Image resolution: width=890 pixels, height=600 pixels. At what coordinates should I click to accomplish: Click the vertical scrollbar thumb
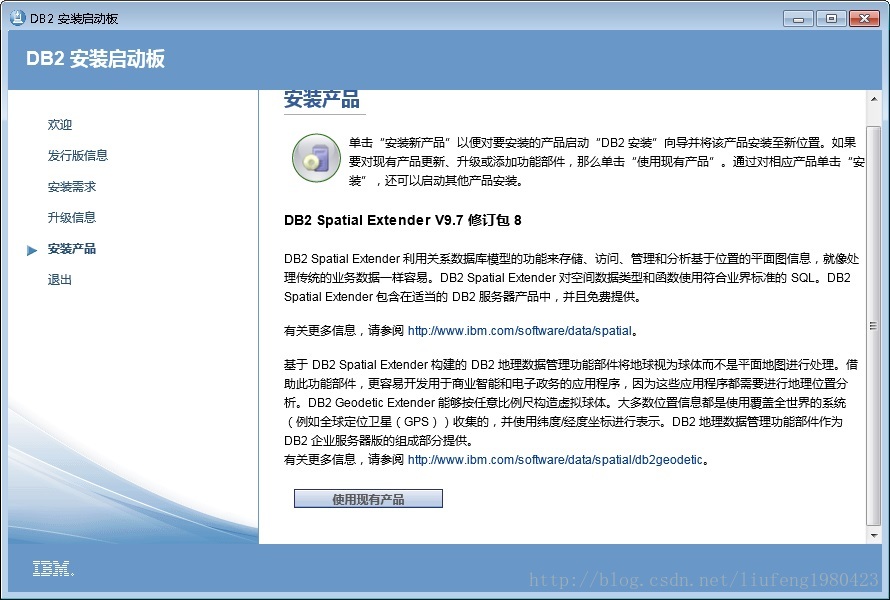tap(874, 326)
